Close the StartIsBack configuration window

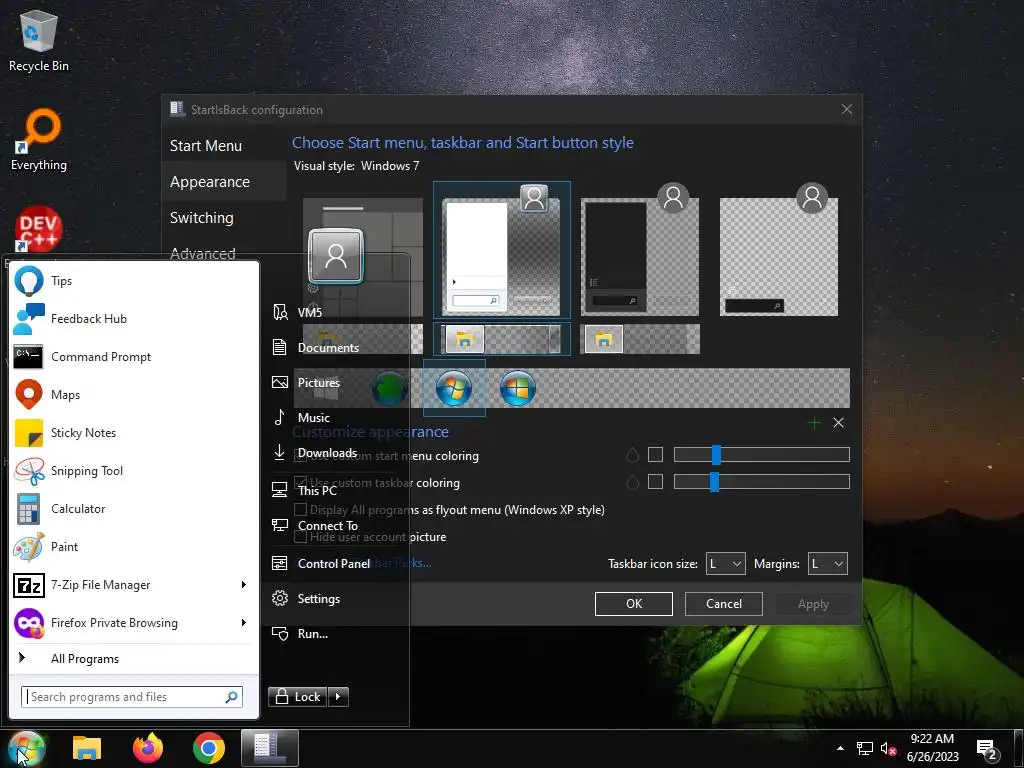click(x=846, y=109)
